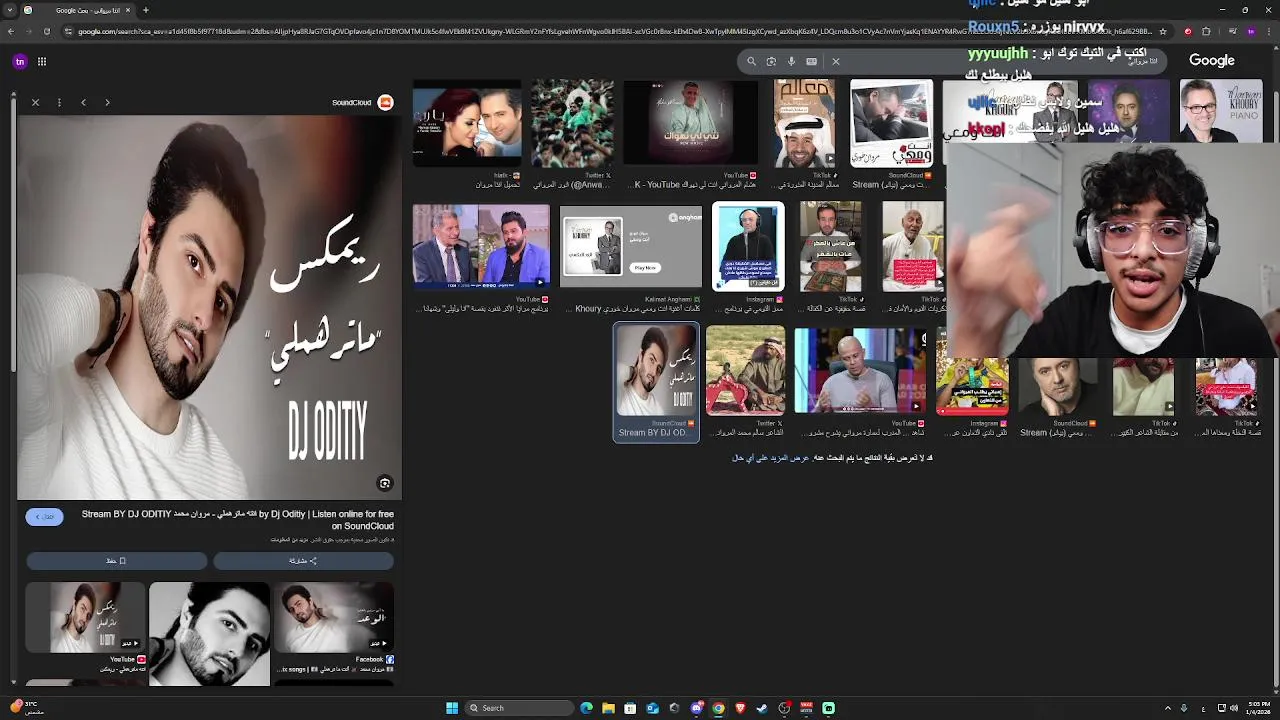Show hidden system tray icons chevron

tap(1166, 708)
